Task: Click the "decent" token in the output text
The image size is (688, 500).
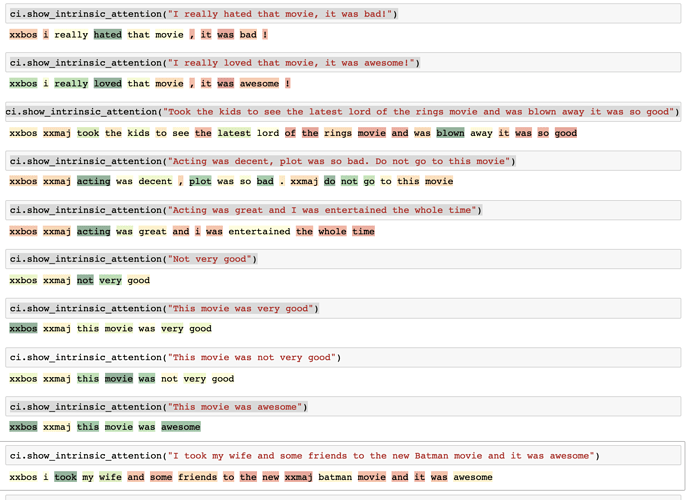Action: pos(156,182)
